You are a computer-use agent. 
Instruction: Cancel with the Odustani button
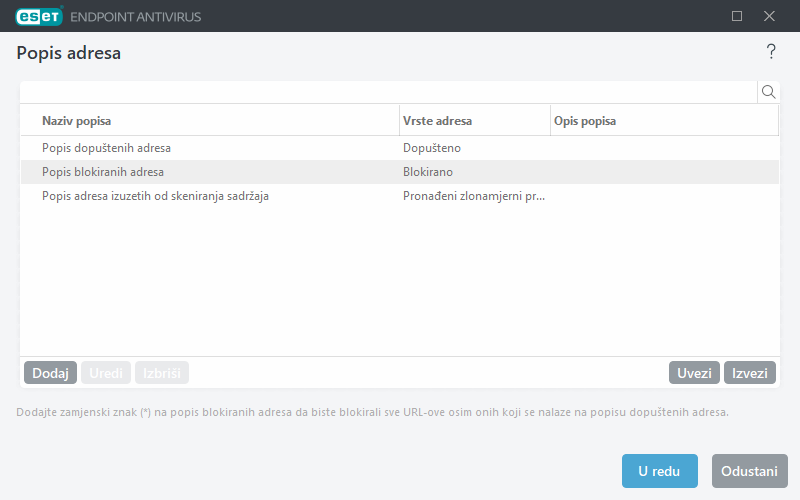pos(749,471)
